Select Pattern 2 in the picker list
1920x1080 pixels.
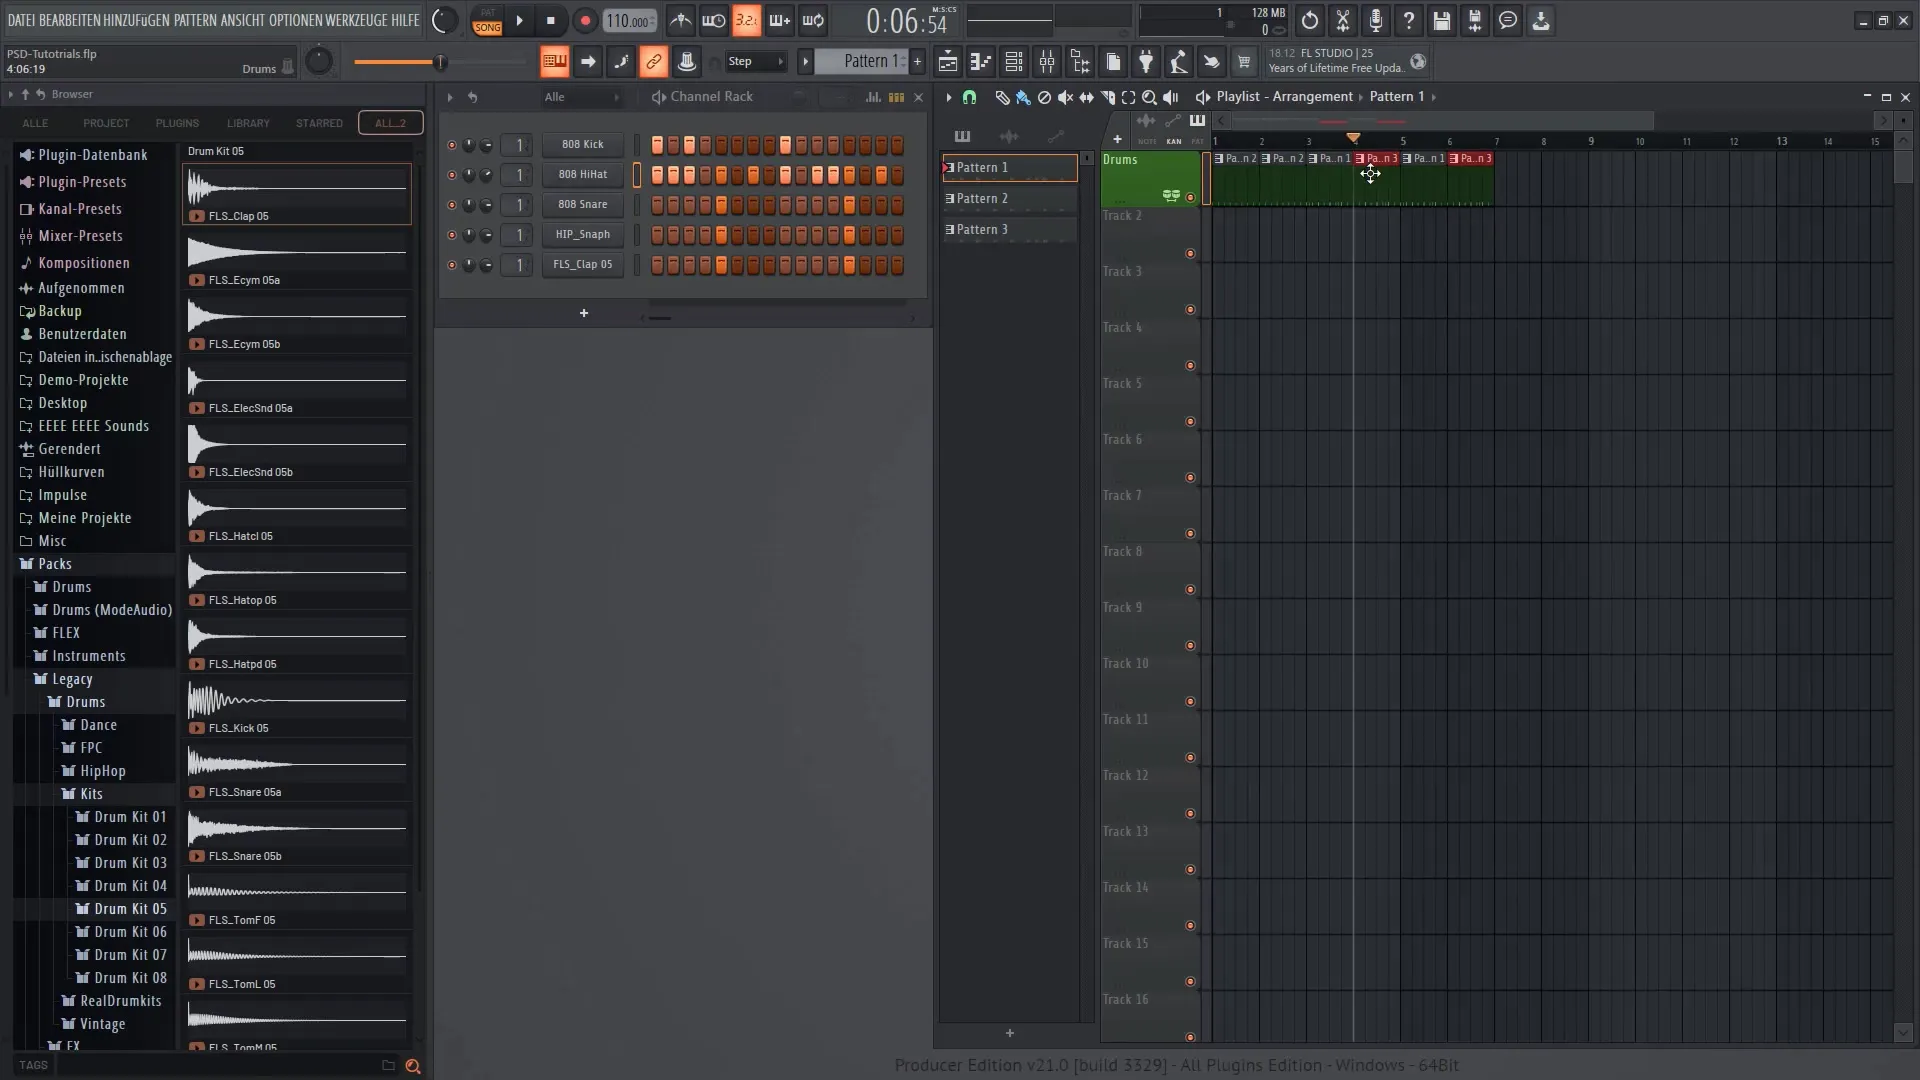pos(1009,199)
